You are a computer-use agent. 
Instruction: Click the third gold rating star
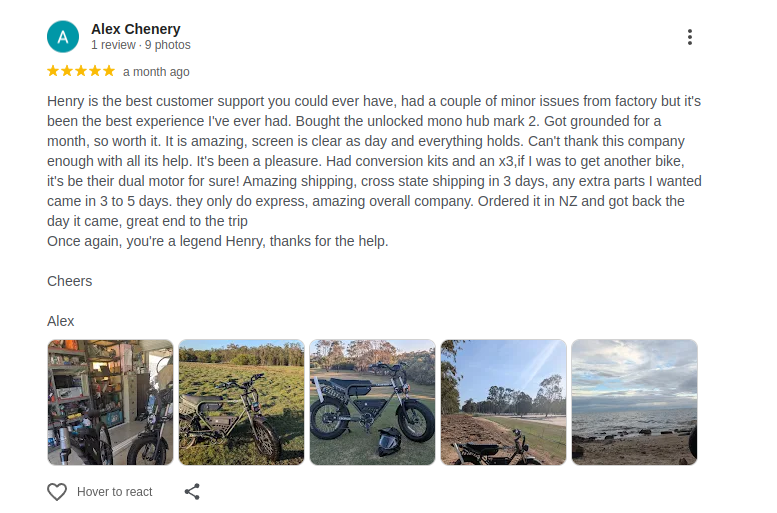tap(81, 71)
